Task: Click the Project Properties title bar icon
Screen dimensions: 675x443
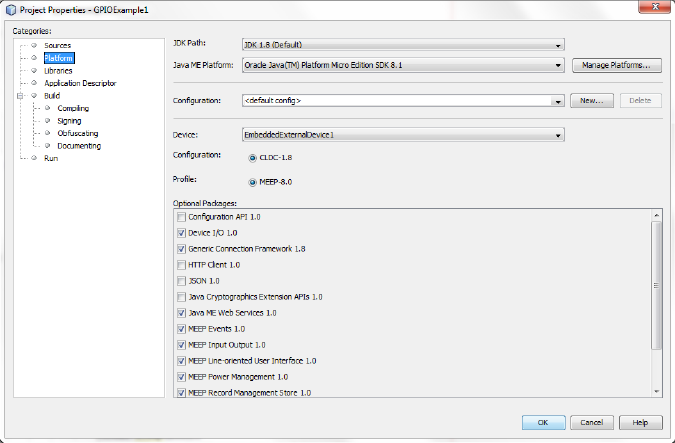Action: point(11,9)
